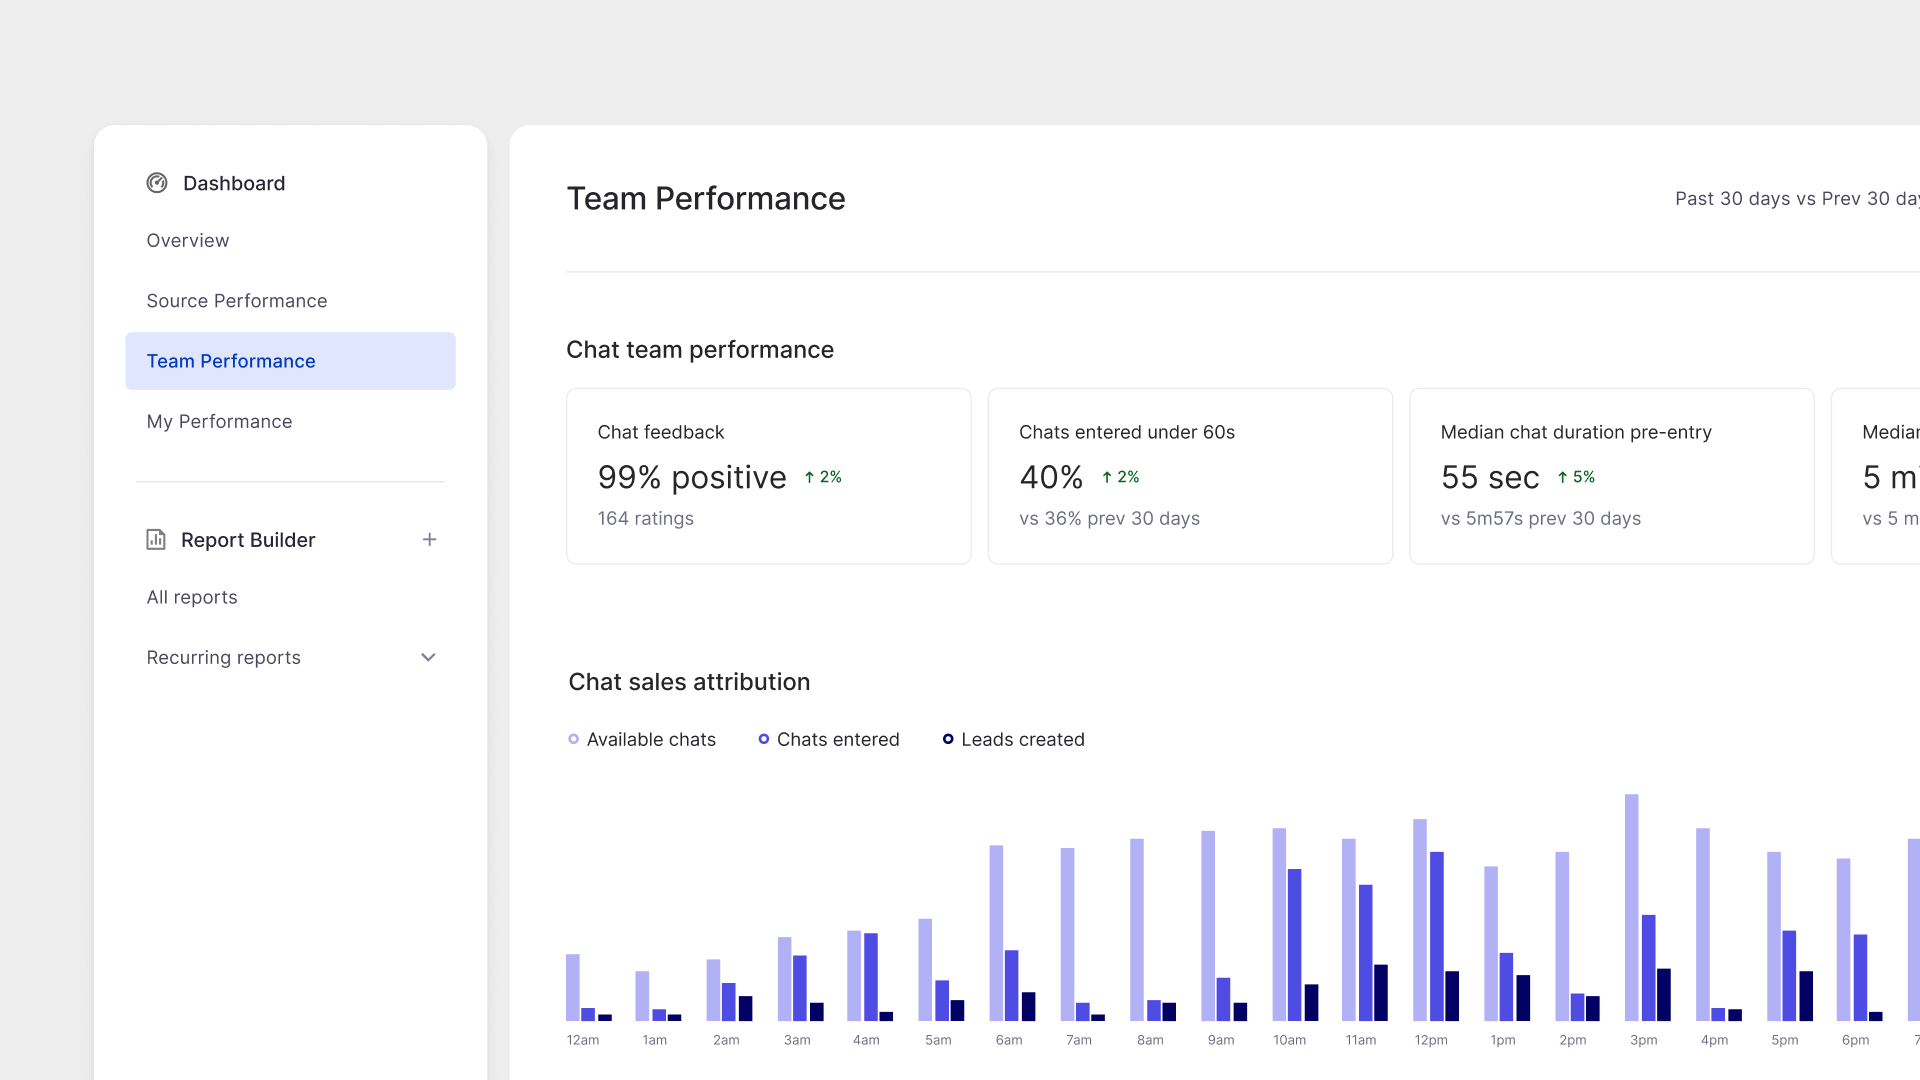The width and height of the screenshot is (1920, 1080).
Task: Click the Dashboard heading label
Action: coord(234,184)
